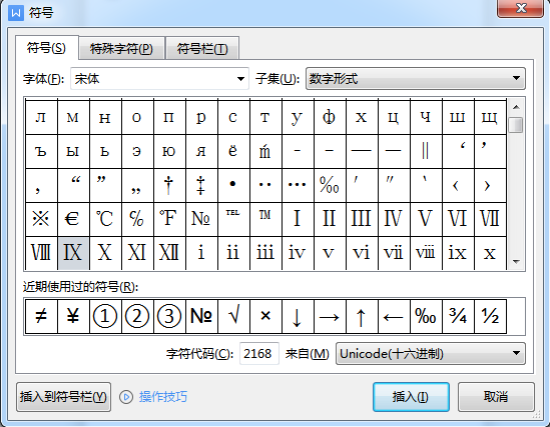Screen dimensions: 550x427
Task: Select the per mille ‰ symbol in grid
Action: coord(330,185)
